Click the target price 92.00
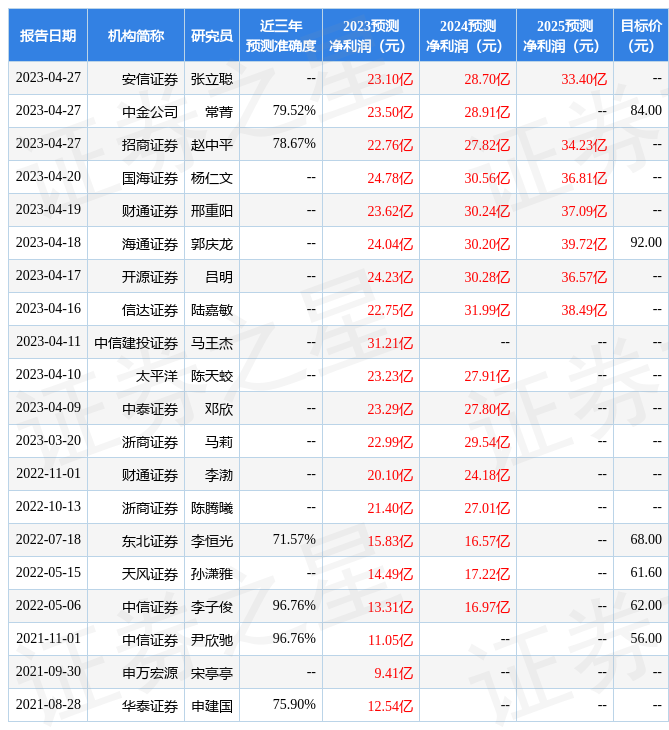This screenshot has width=669, height=730. click(646, 243)
